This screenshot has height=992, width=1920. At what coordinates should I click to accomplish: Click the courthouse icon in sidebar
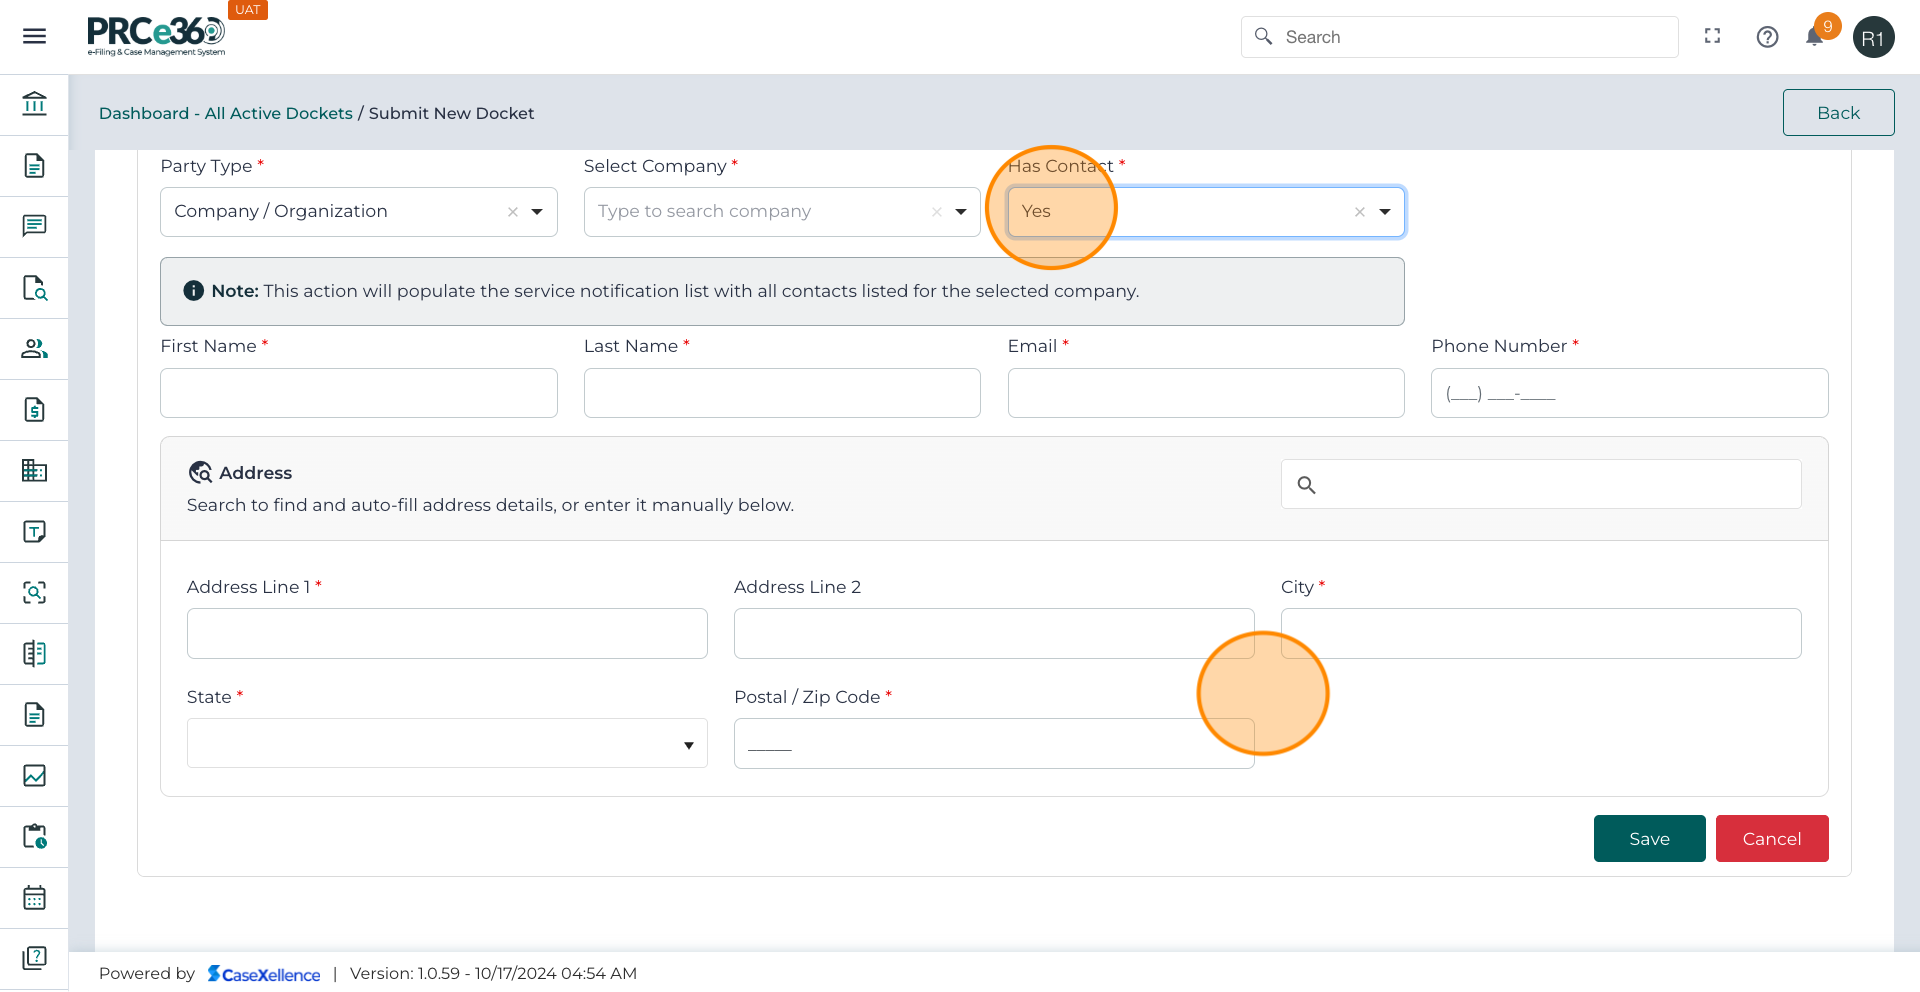[34, 104]
